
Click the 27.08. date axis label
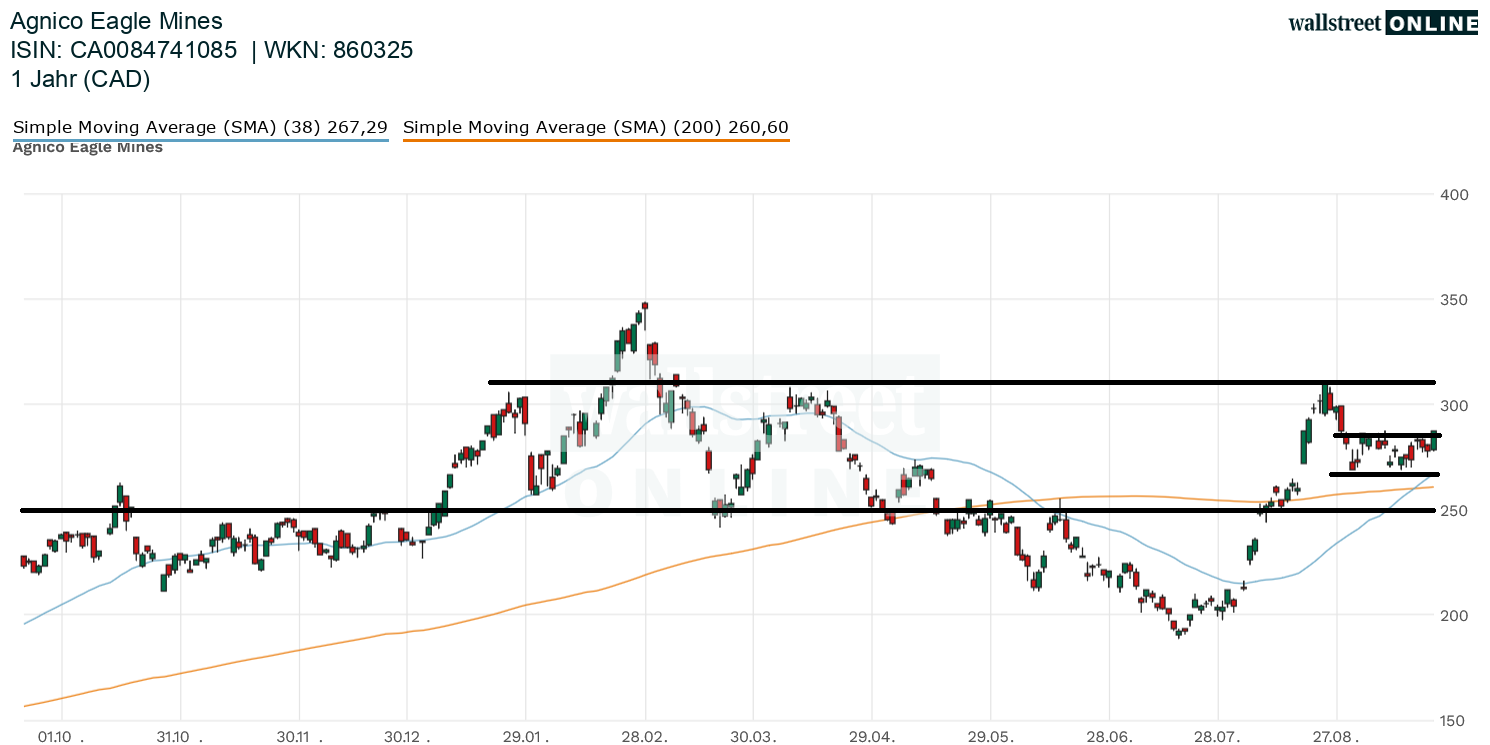tap(1337, 737)
